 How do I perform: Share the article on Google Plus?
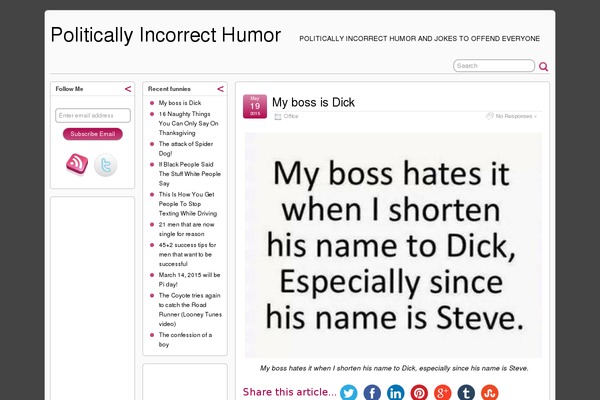(443, 392)
